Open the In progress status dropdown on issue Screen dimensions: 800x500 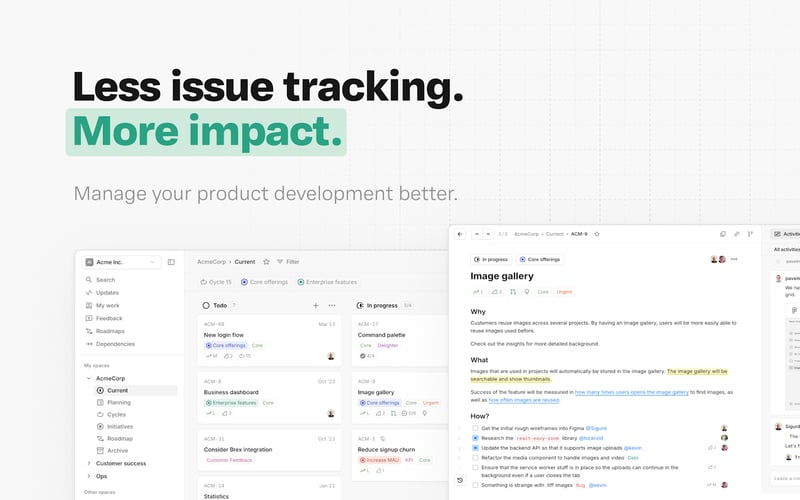click(x=491, y=259)
